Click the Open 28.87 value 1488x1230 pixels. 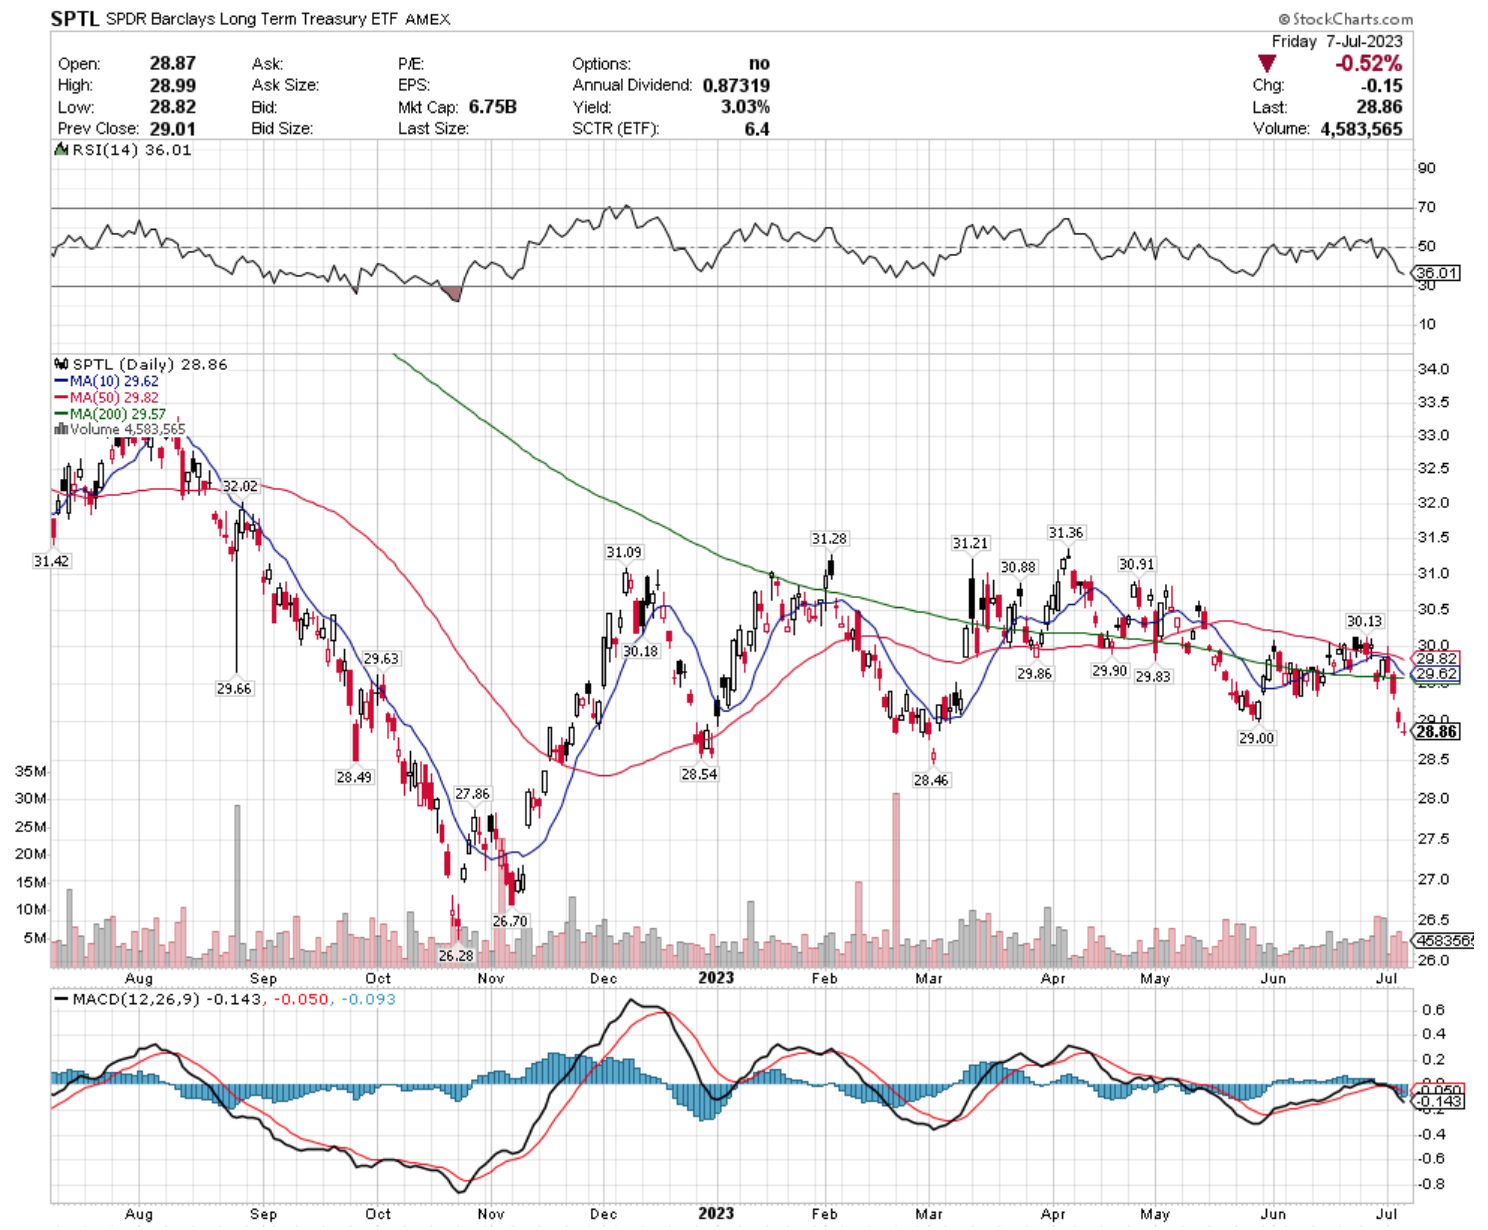tap(173, 63)
